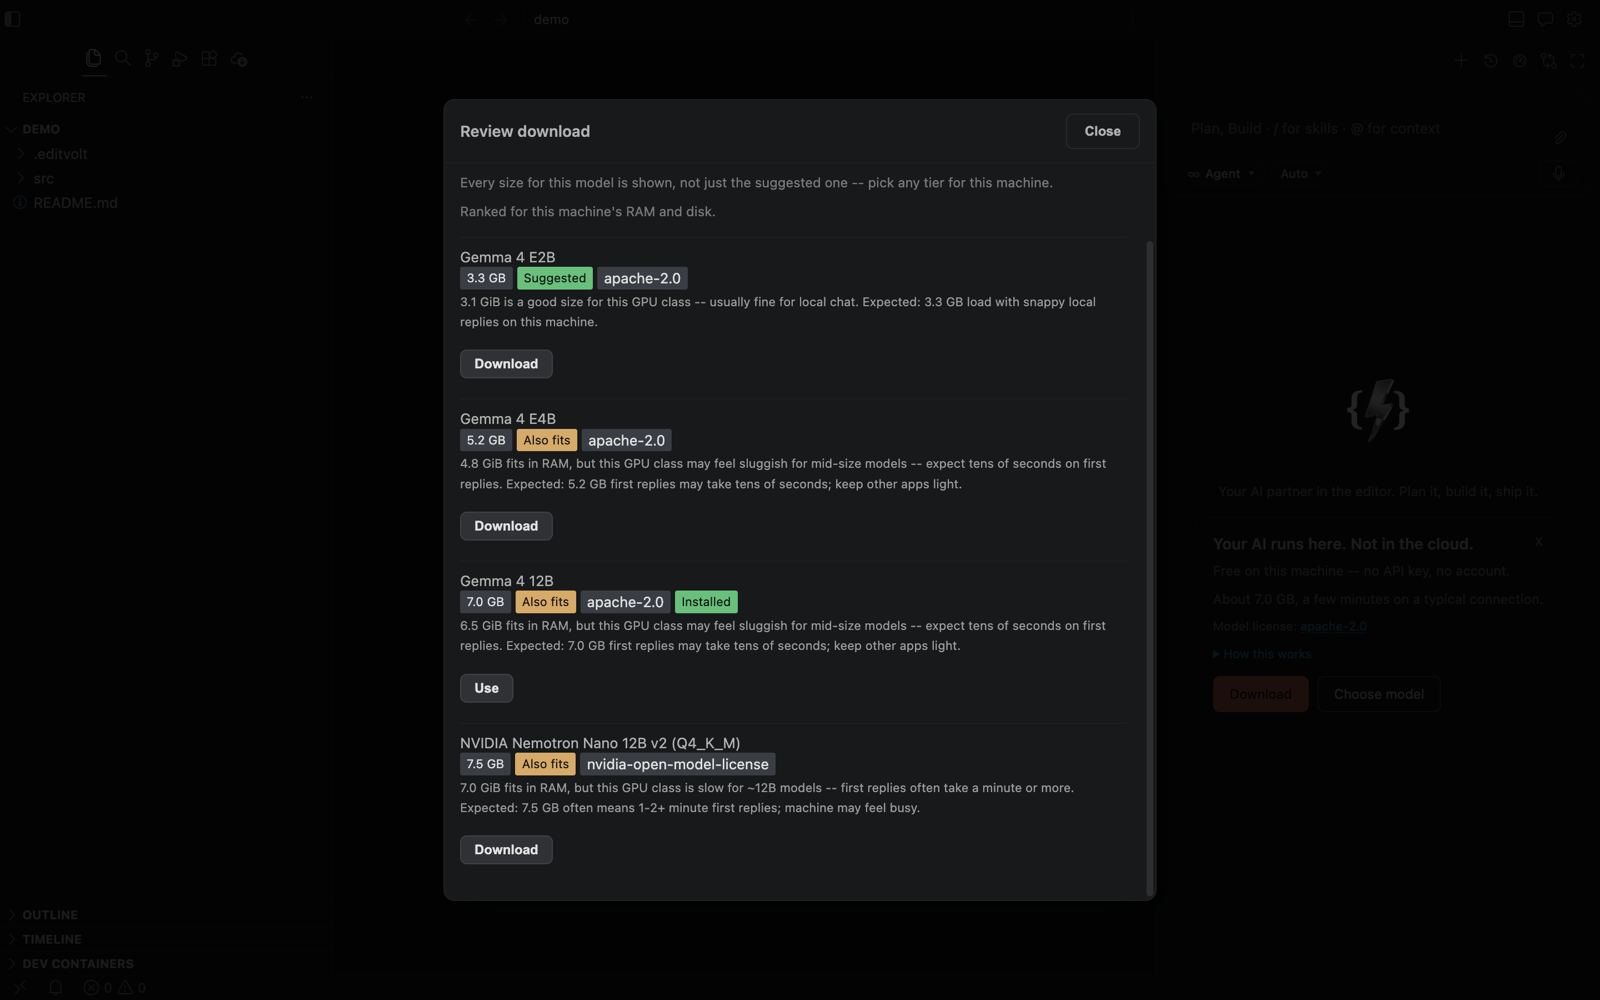This screenshot has width=1600, height=1000.
Task: Click the dialog's vertical scrollbar
Action: pos(1150,568)
